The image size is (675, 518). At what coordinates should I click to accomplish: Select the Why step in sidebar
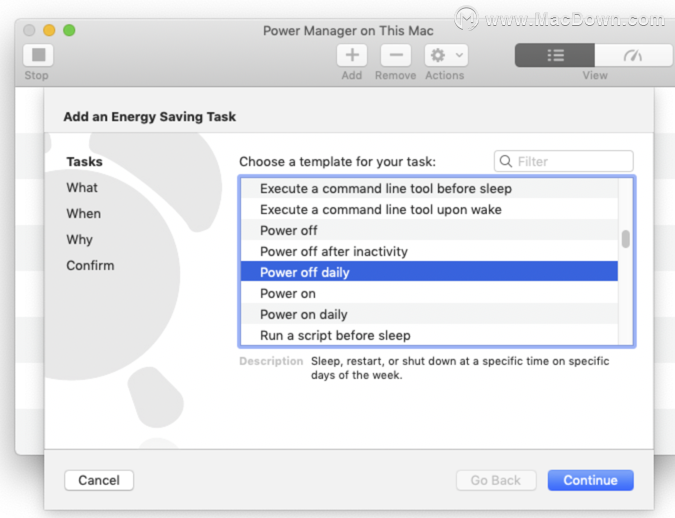(79, 239)
